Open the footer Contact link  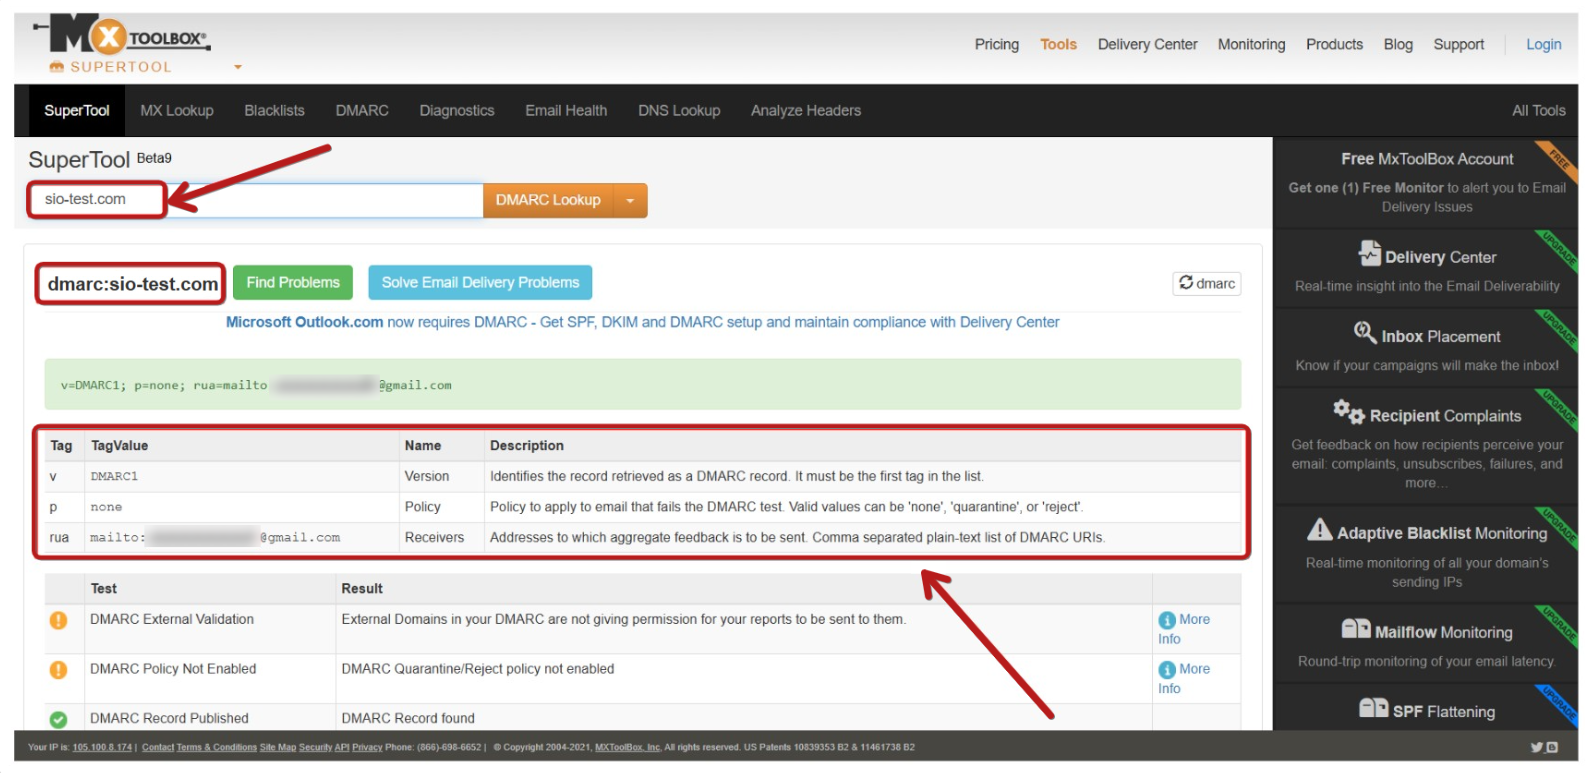pos(158,747)
